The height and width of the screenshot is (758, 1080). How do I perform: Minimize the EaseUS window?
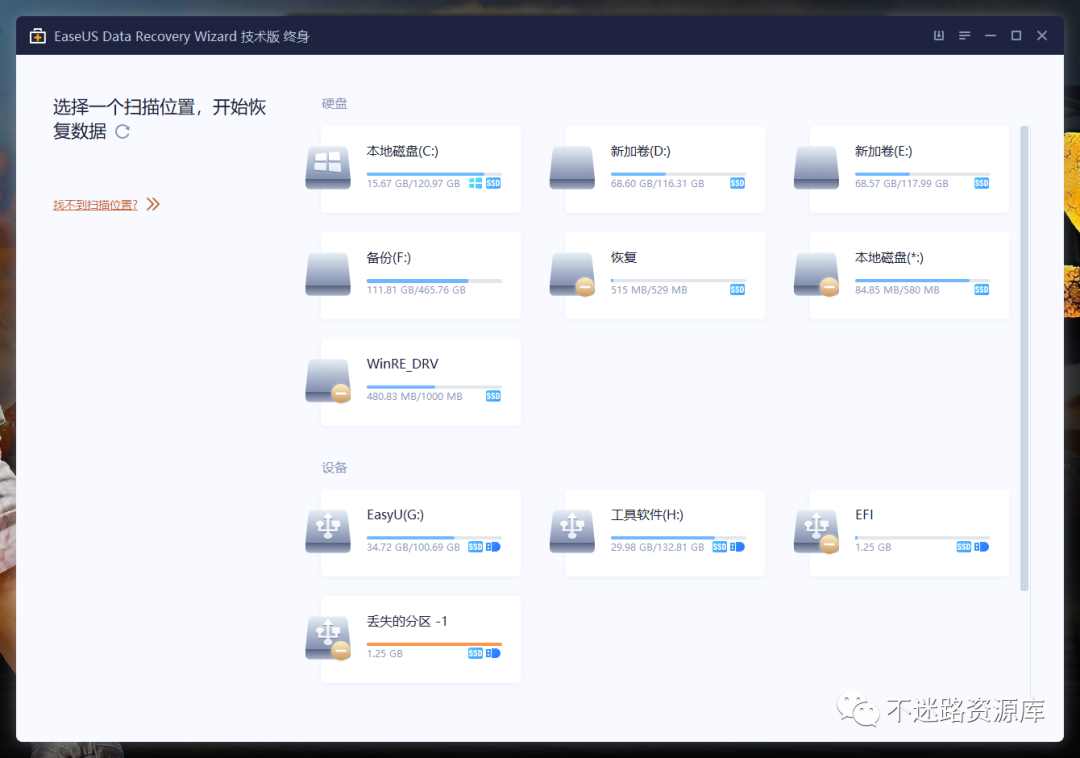(990, 35)
